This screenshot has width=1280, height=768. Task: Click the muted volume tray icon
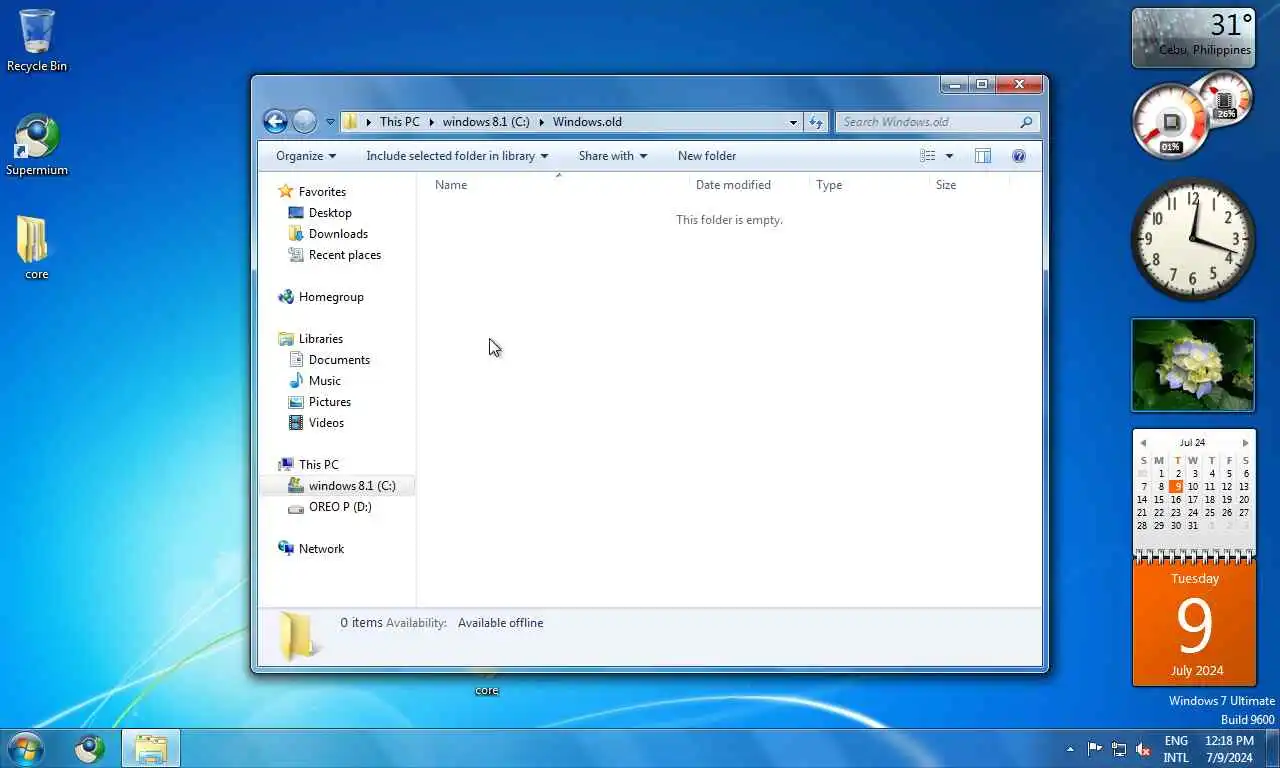coord(1143,749)
